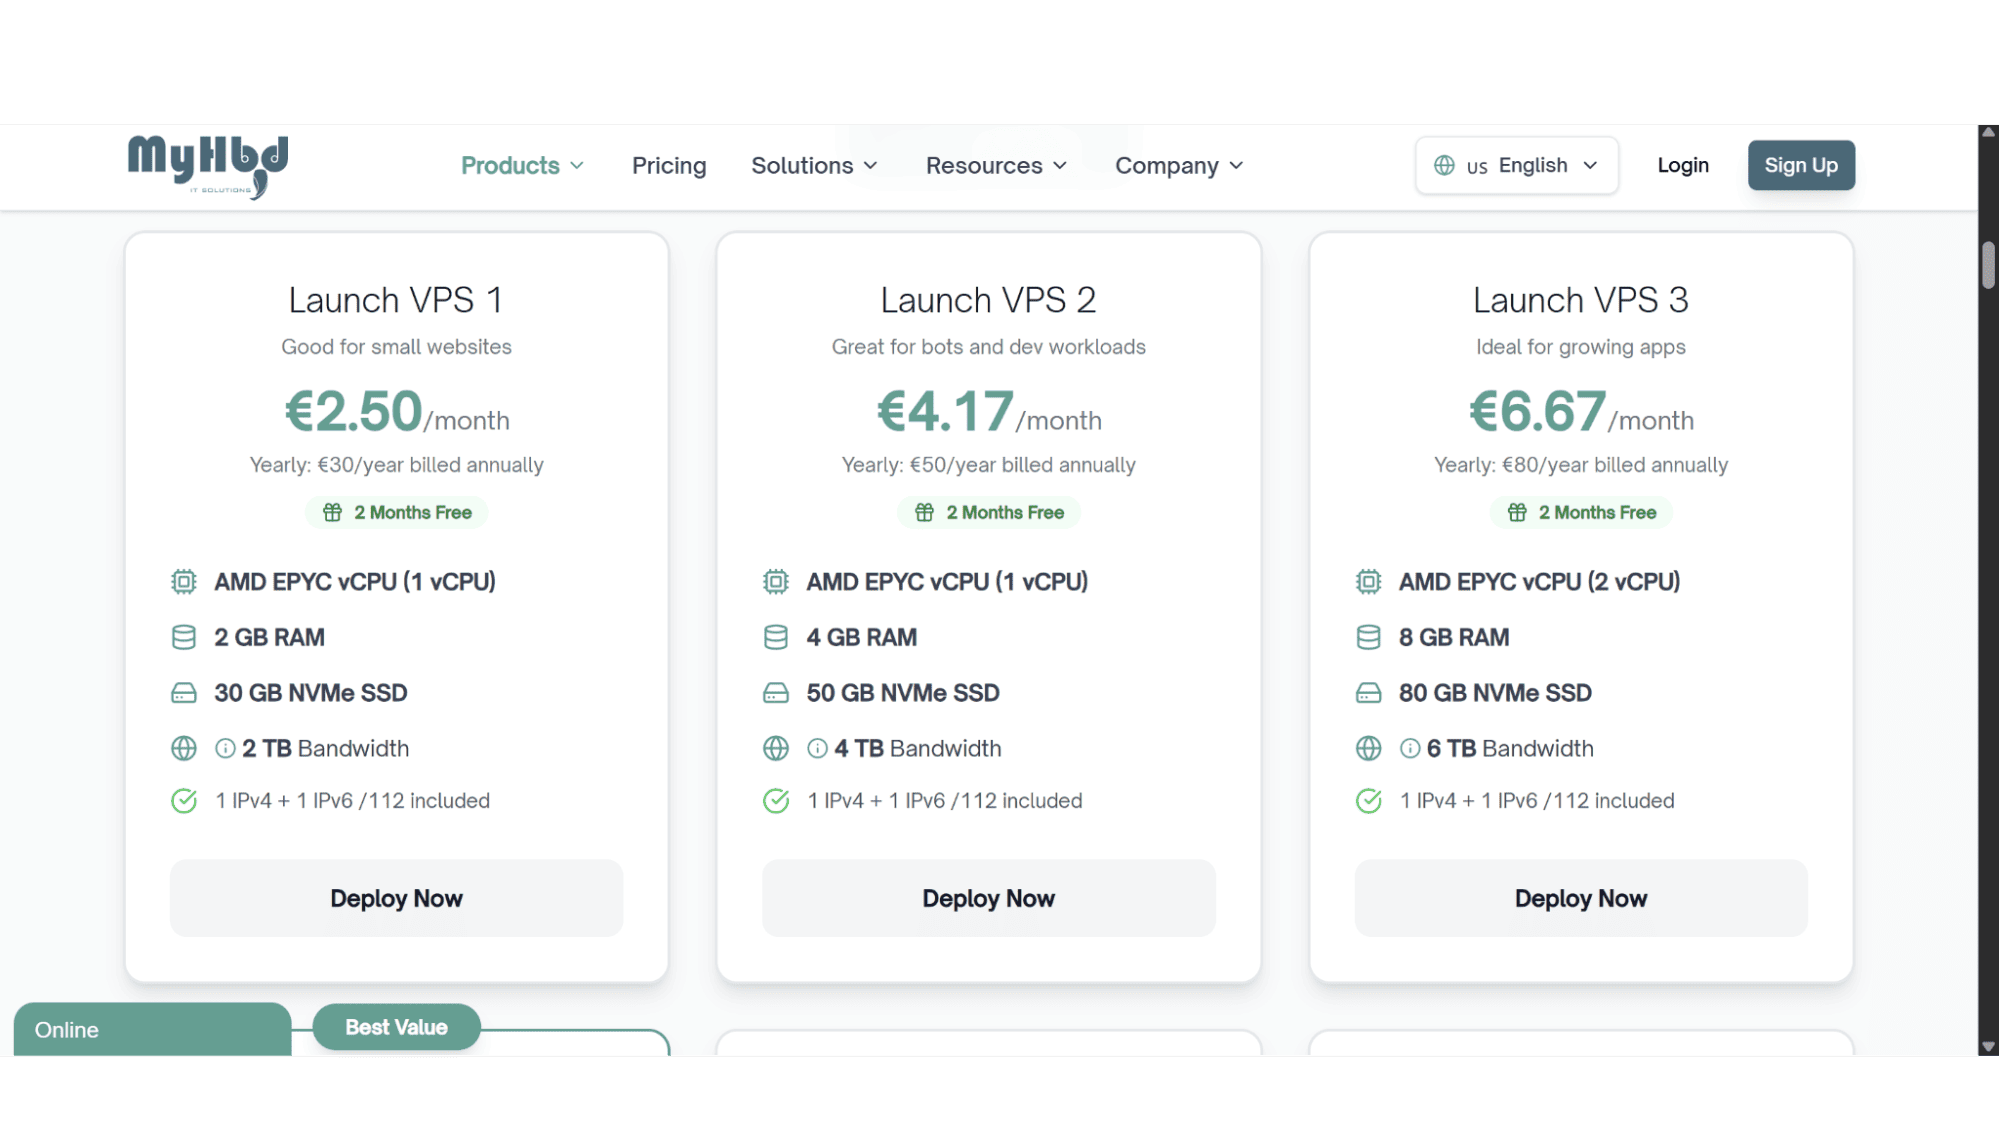
Task: Click 'Great for bots and dev workloads' text
Action: point(989,347)
